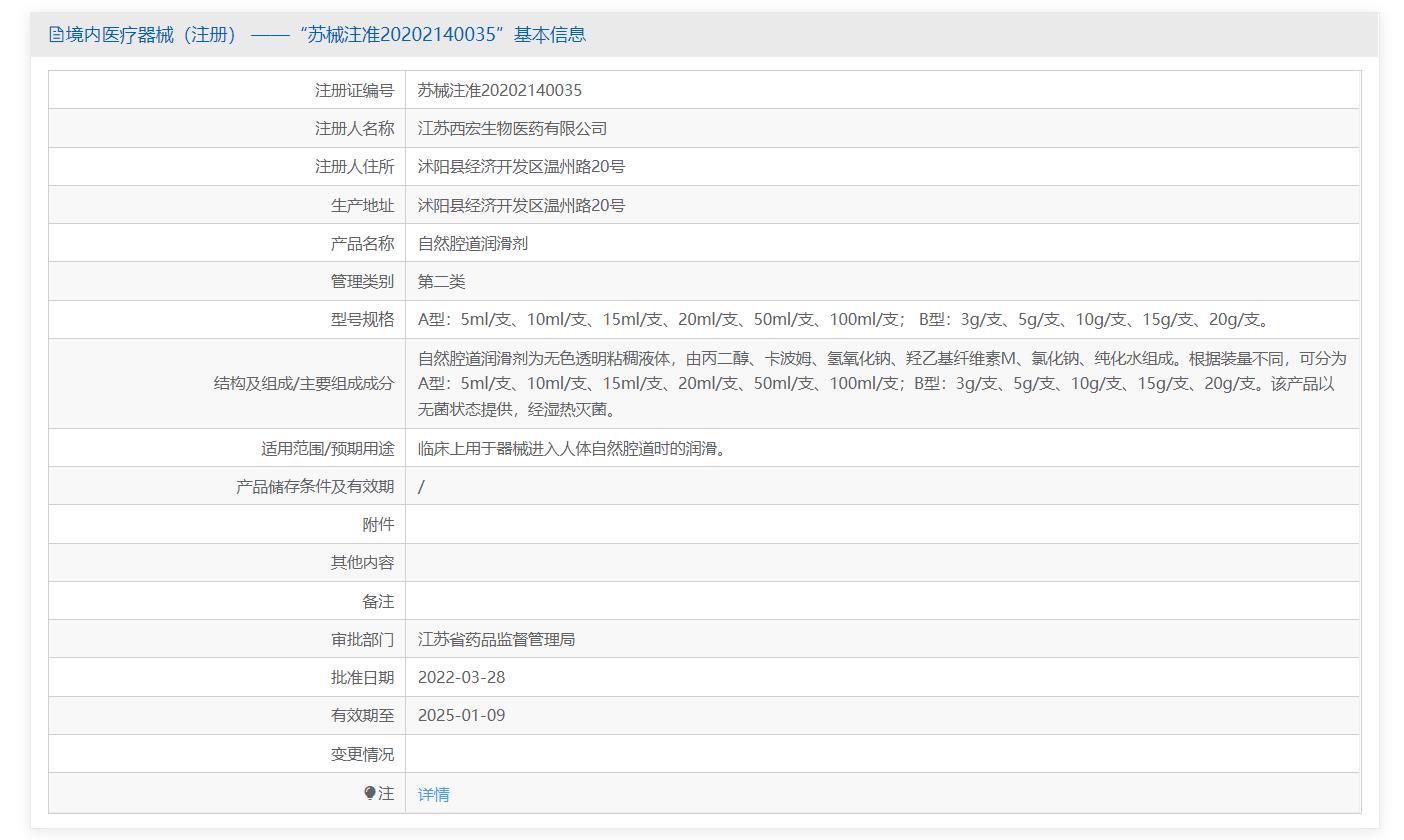Image resolution: width=1404 pixels, height=840 pixels.
Task: Click the 变更情况 label cell
Action: click(227, 754)
